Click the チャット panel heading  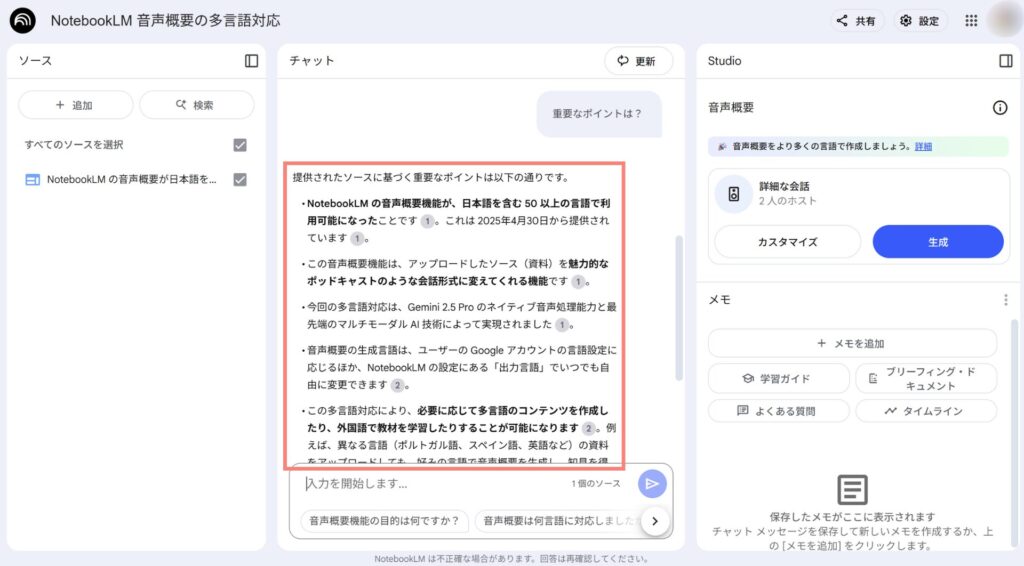point(312,61)
